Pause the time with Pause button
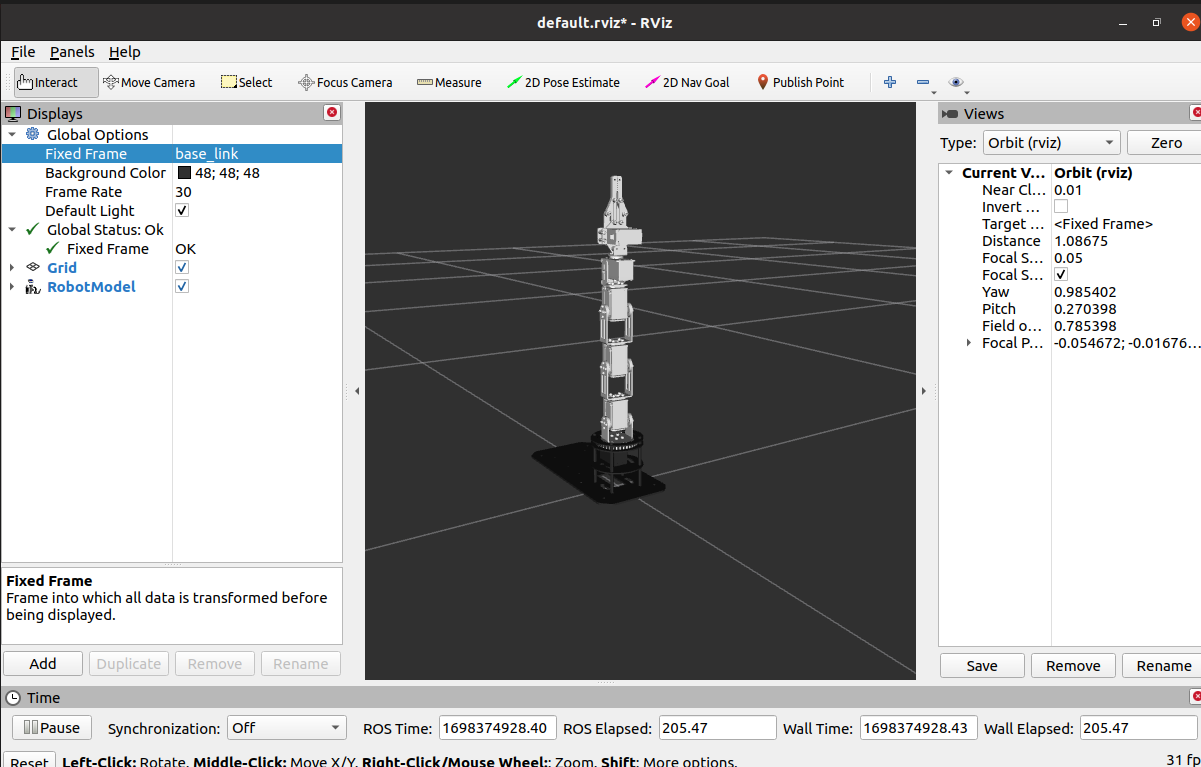The width and height of the screenshot is (1201, 767). [51, 728]
